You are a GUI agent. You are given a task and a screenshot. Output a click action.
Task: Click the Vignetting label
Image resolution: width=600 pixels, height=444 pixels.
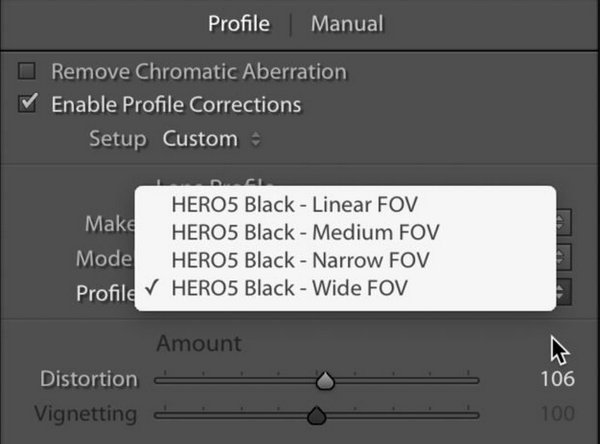[x=86, y=415]
